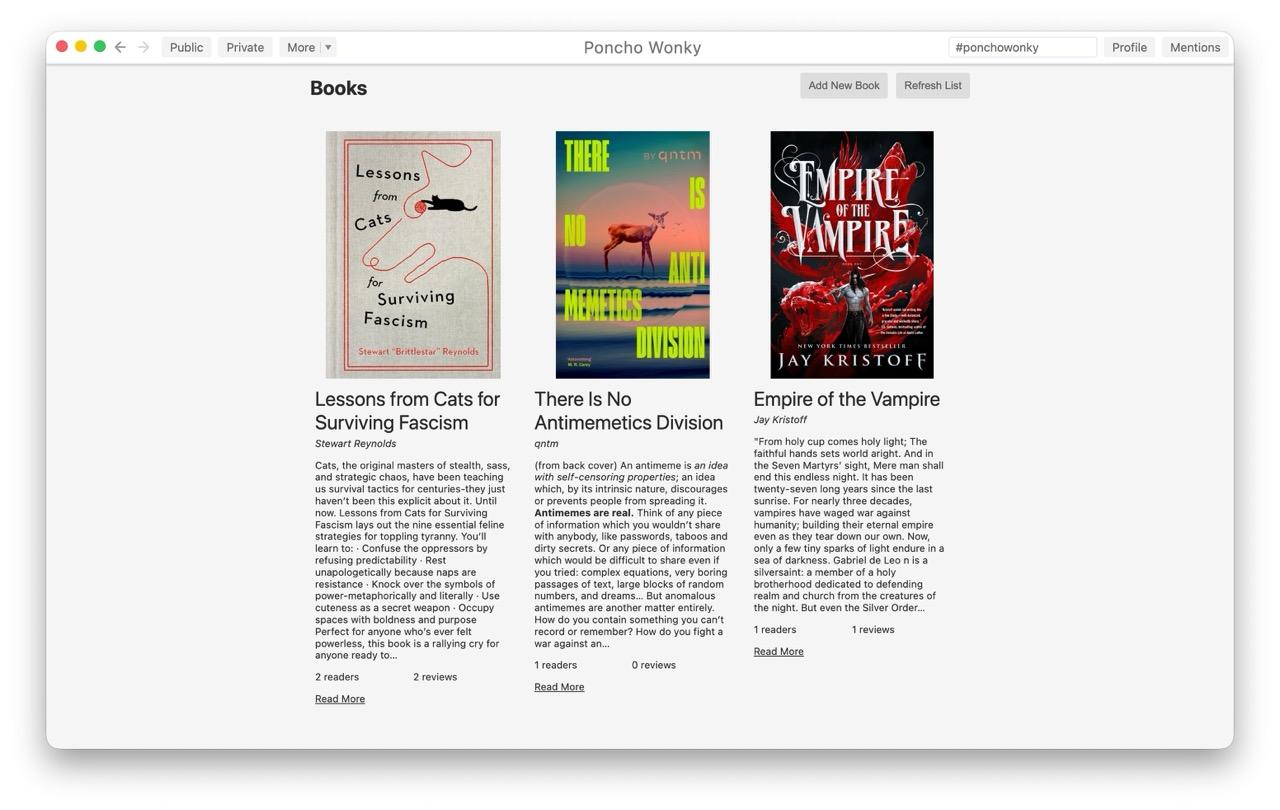Switch to the Private tab

[245, 47]
